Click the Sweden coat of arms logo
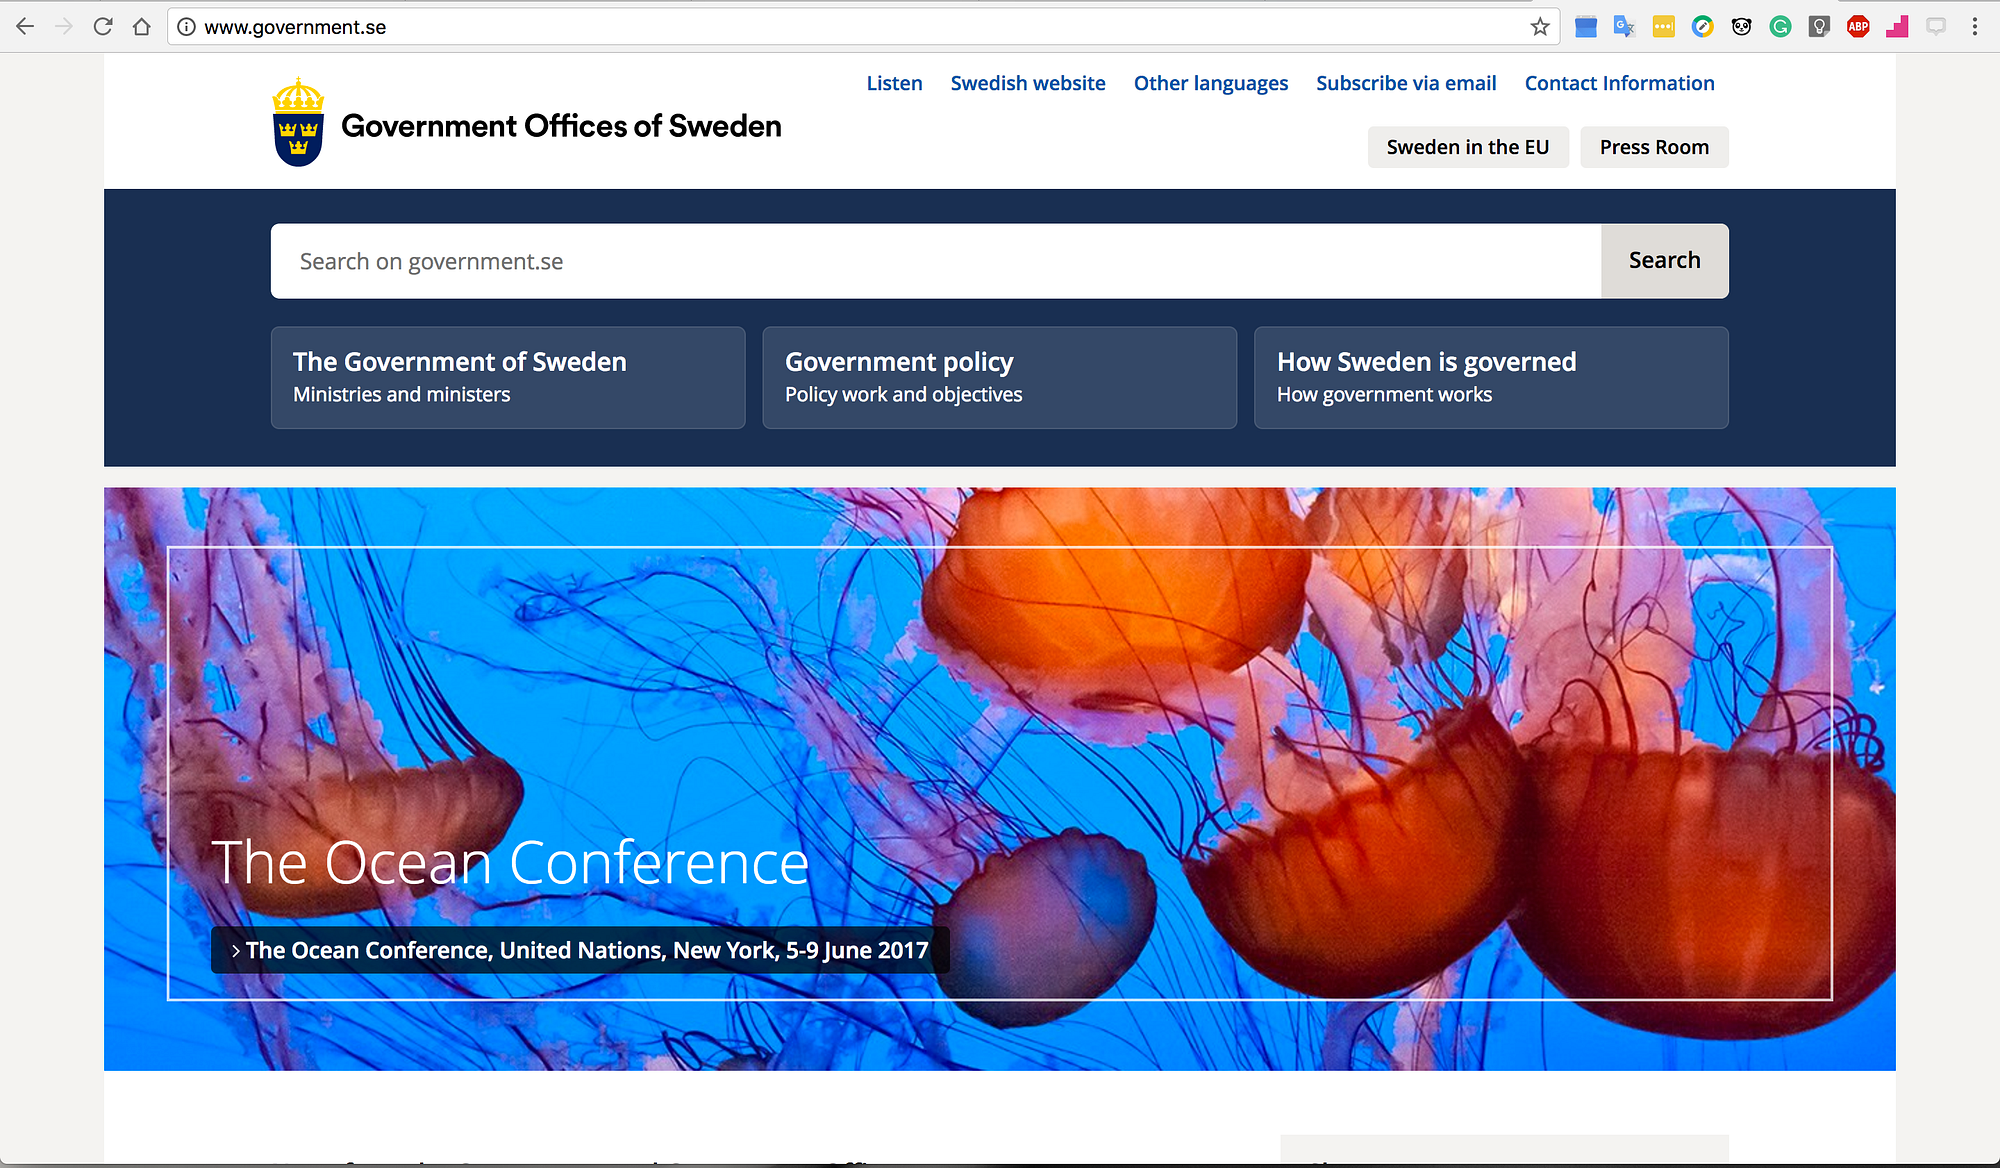 [x=298, y=123]
